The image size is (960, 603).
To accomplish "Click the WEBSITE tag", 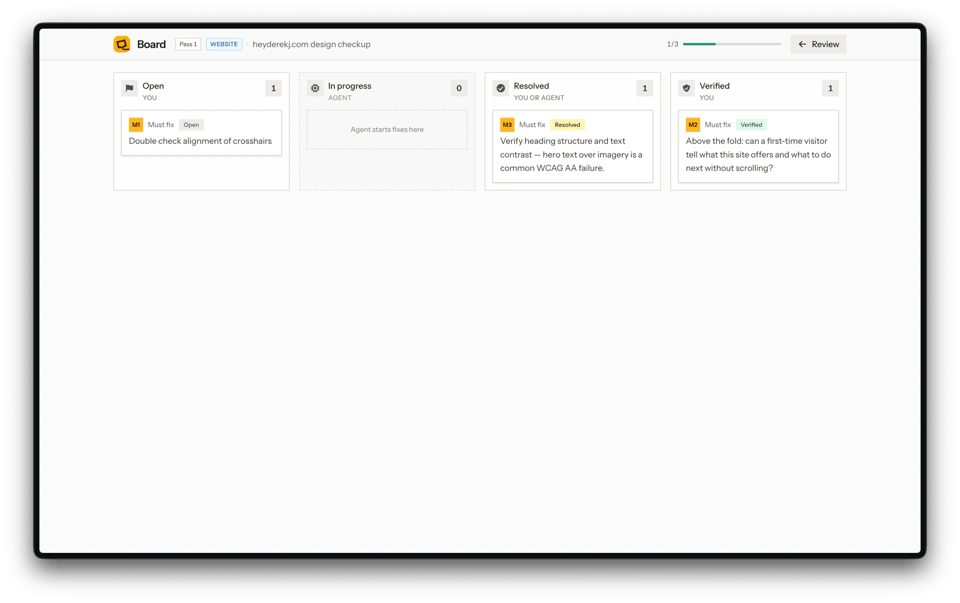I will [x=224, y=44].
